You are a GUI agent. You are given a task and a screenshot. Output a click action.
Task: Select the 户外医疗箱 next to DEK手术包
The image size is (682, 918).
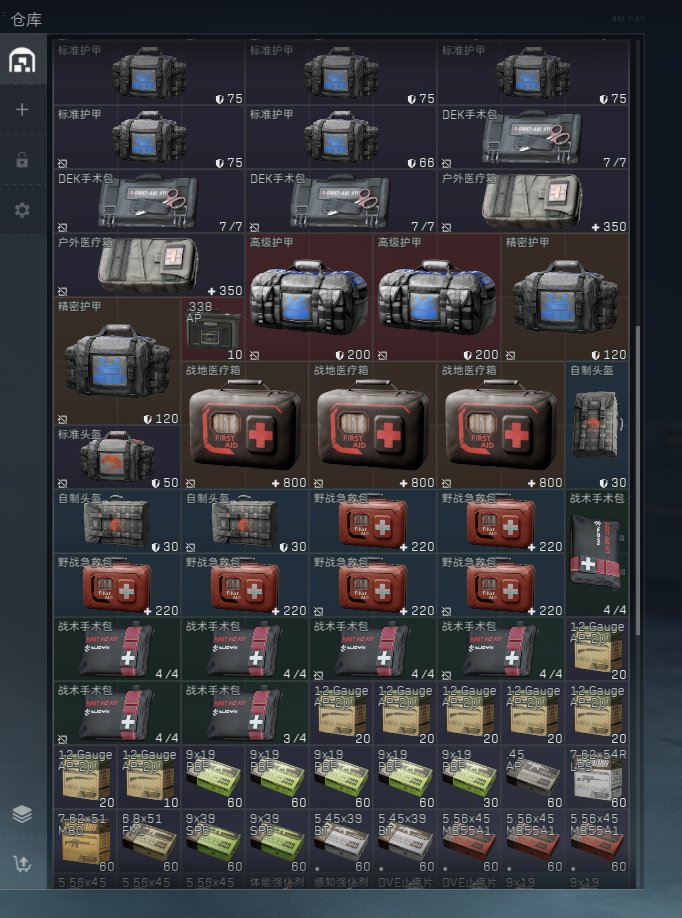533,201
